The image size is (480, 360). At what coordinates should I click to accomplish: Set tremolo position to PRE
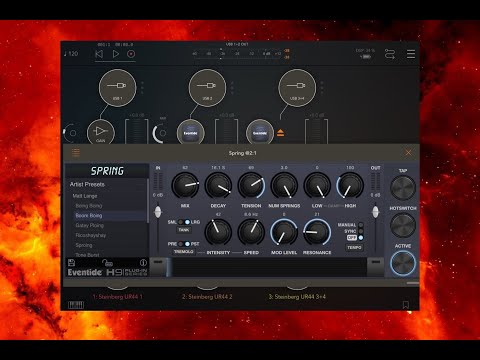point(180,244)
